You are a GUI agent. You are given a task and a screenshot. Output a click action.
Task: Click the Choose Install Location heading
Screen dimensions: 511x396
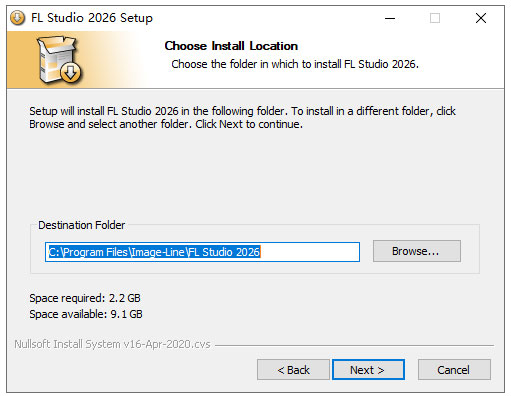click(231, 46)
